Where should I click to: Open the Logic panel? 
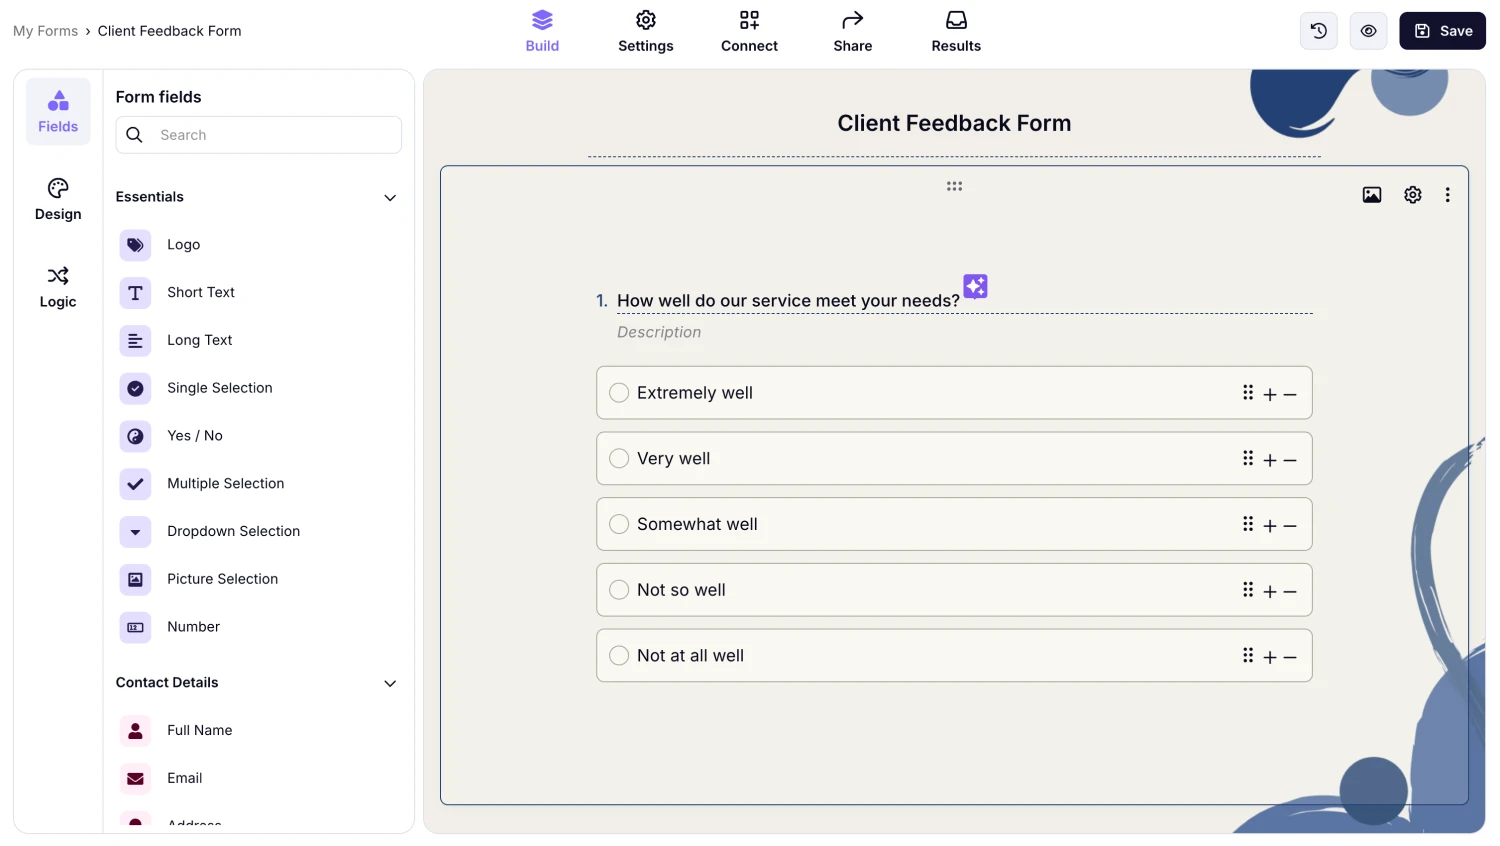(x=57, y=287)
